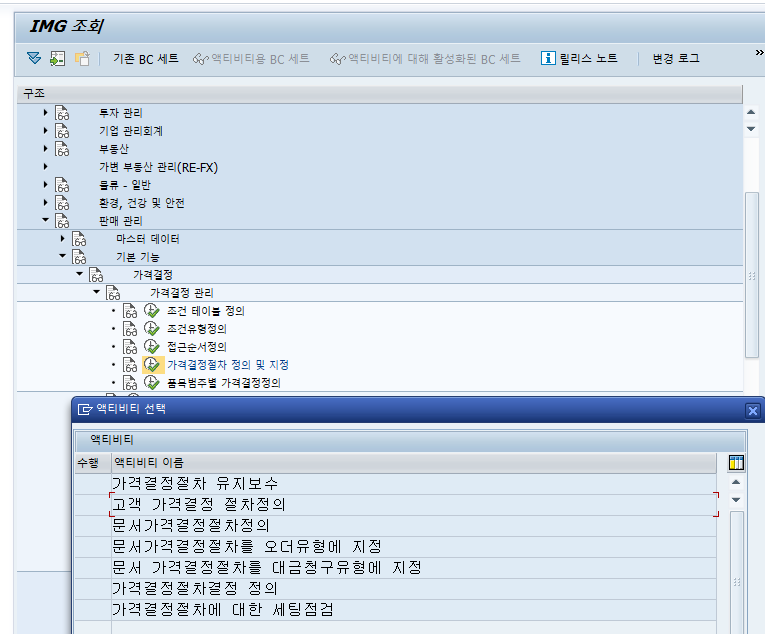Select 가격결정절차 정의 및 지정 row text
This screenshot has height=634, width=765.
228,365
